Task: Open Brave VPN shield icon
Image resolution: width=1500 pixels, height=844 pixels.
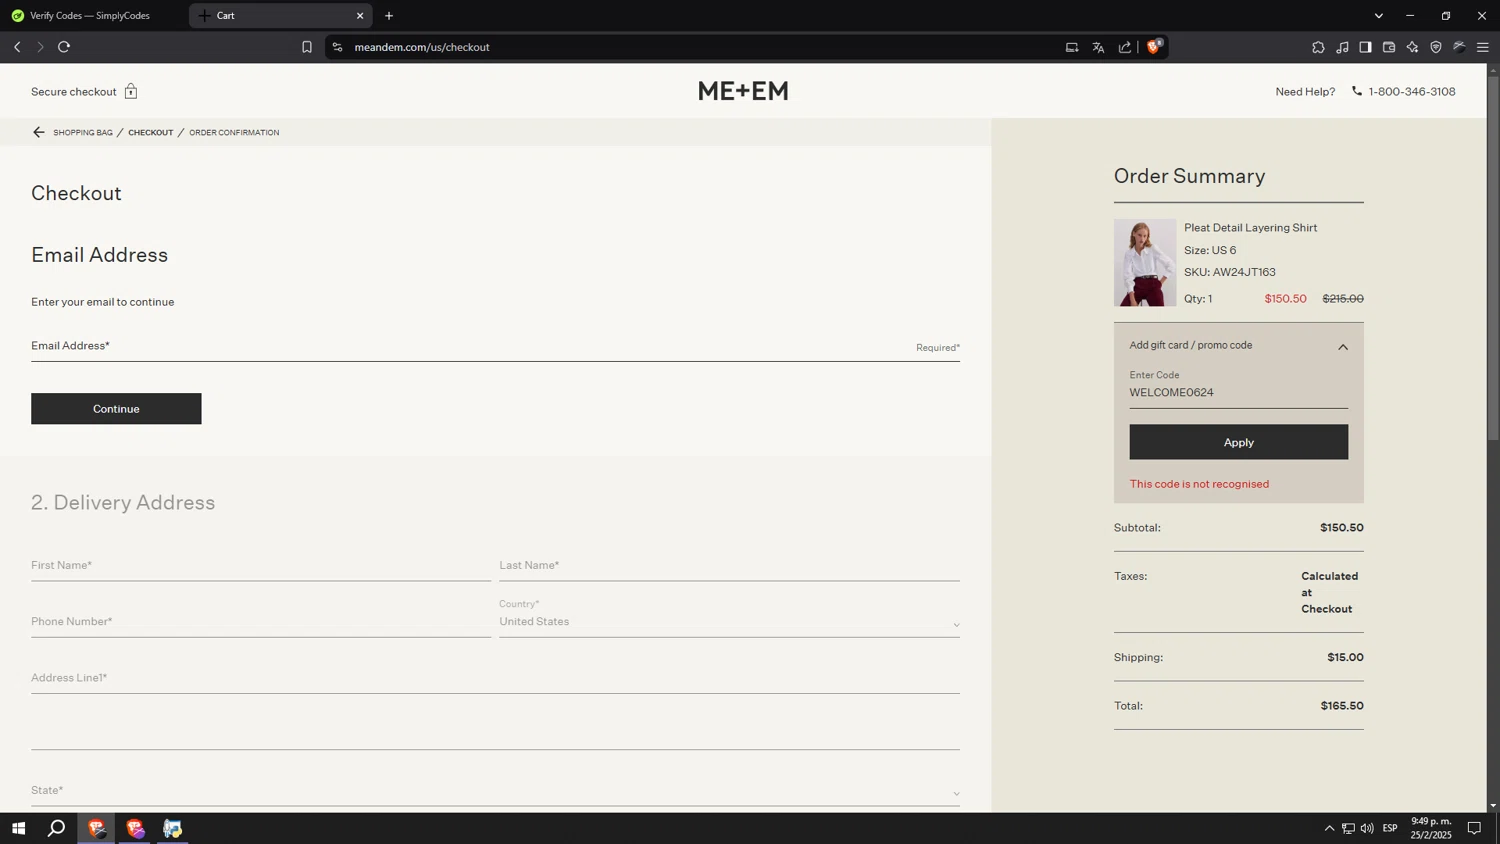Action: 1436,47
